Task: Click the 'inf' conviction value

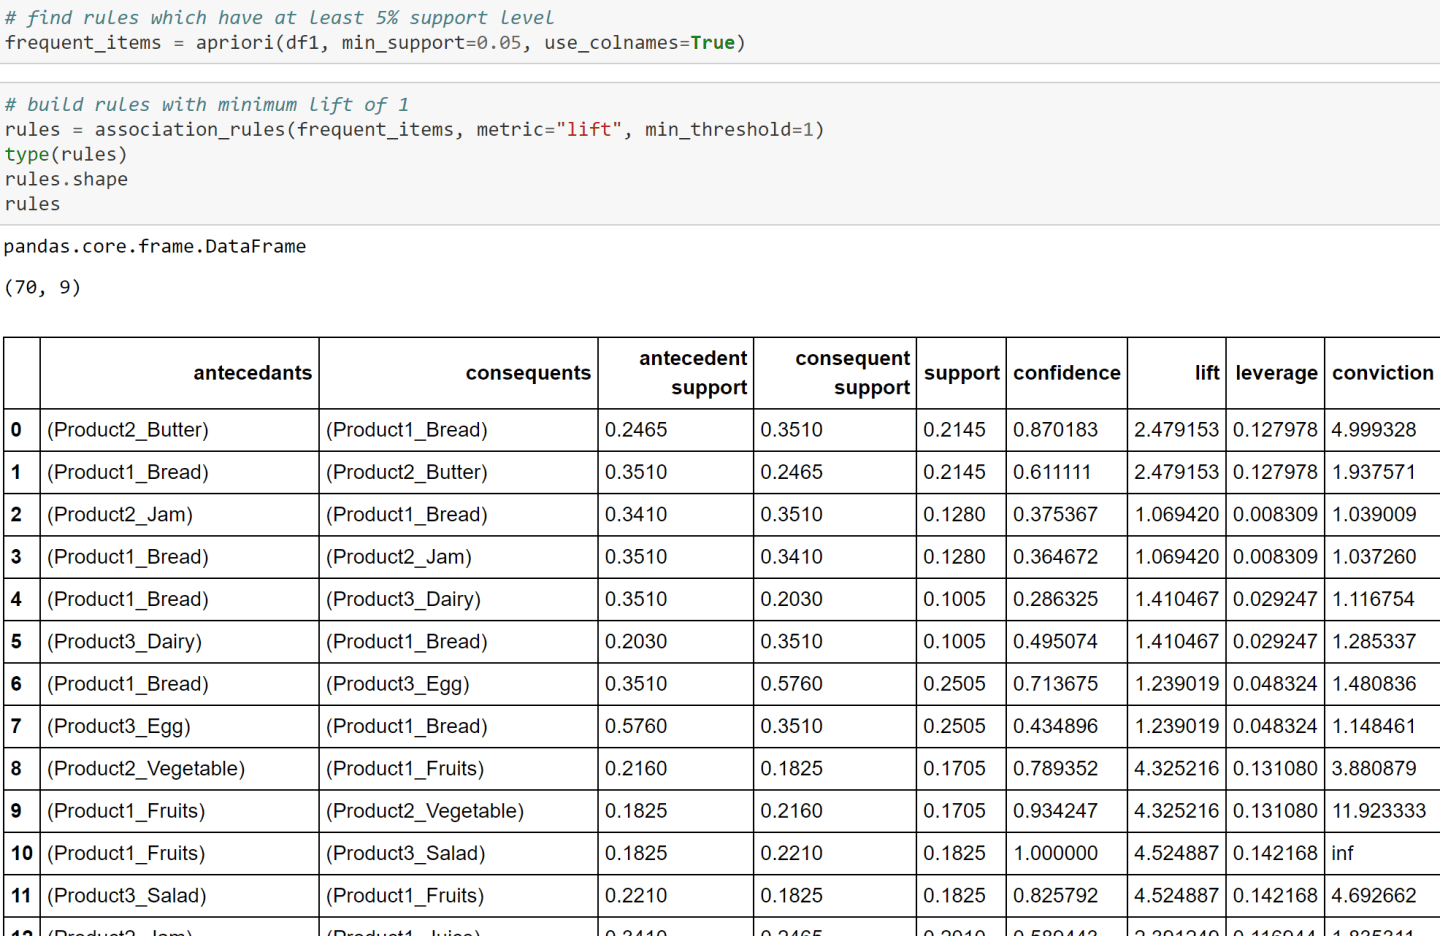Action: [1342, 854]
